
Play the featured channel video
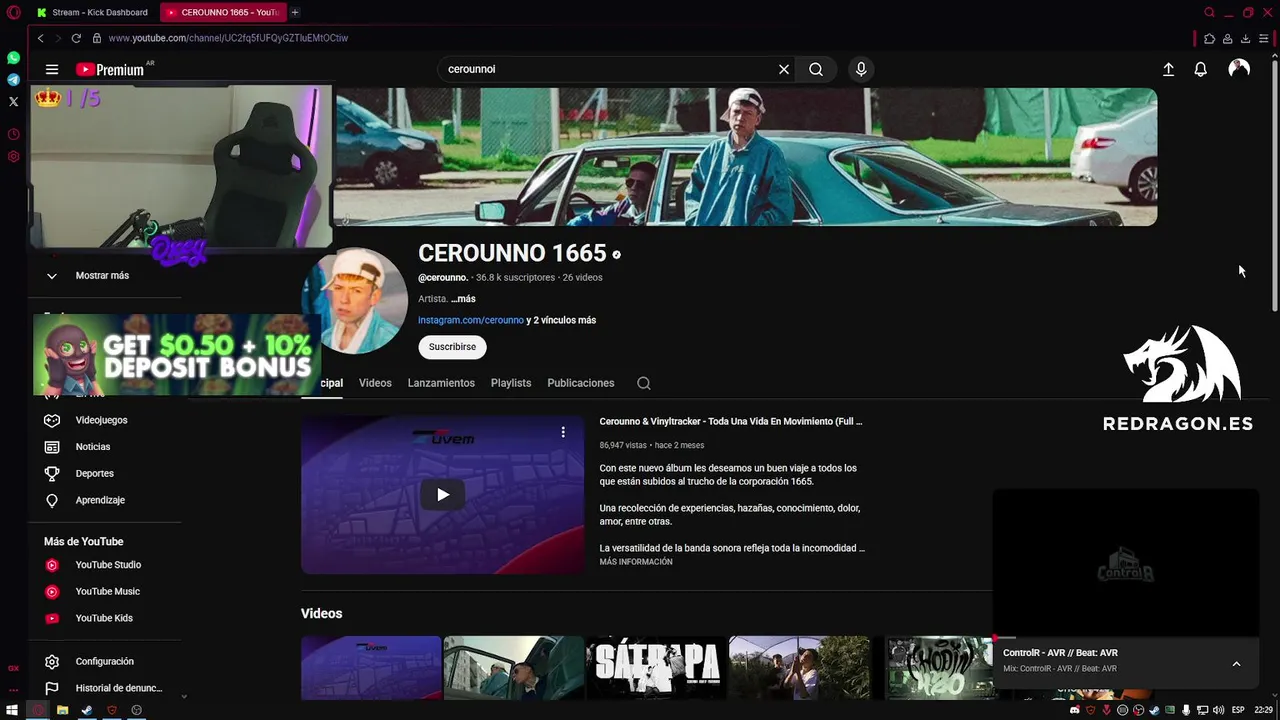pyautogui.click(x=442, y=495)
